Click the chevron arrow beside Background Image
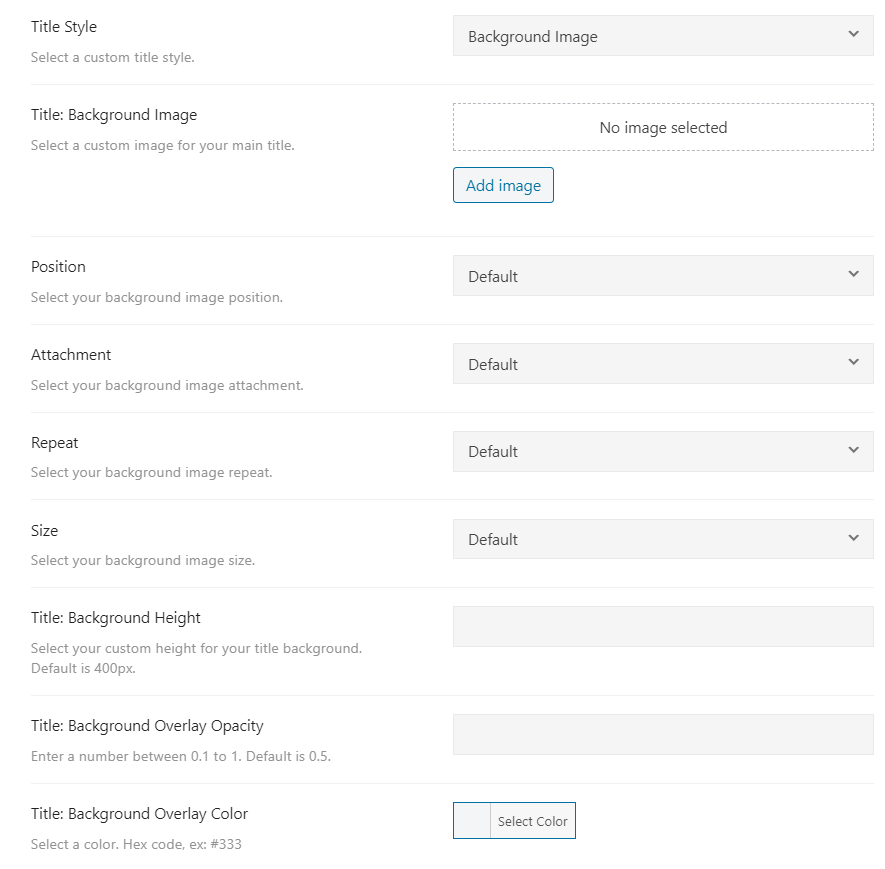The image size is (885, 869). tap(853, 35)
